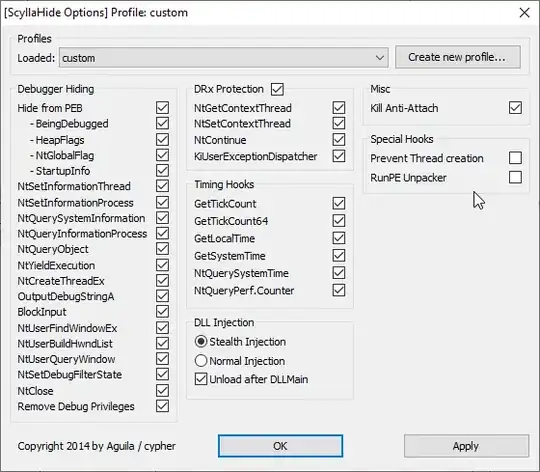This screenshot has width=540, height=472.
Task: Enable Prevent Thread creation hook
Action: click(x=515, y=158)
